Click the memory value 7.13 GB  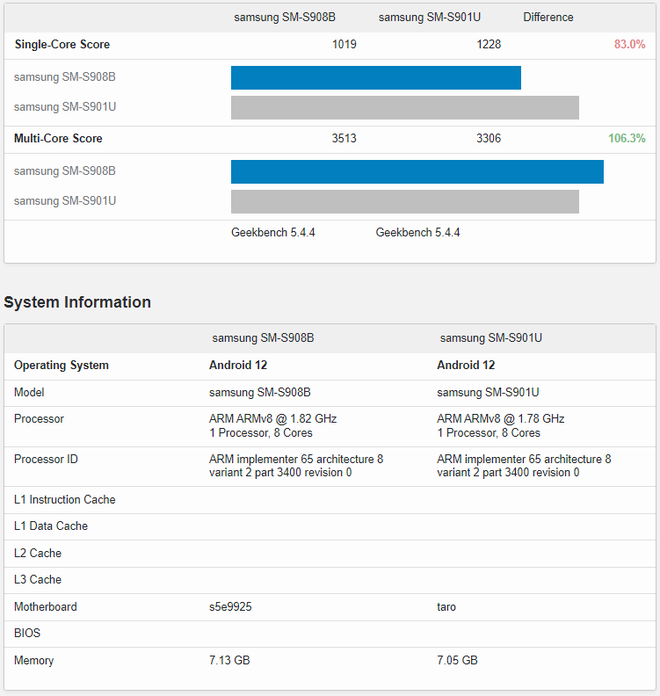pos(229,660)
